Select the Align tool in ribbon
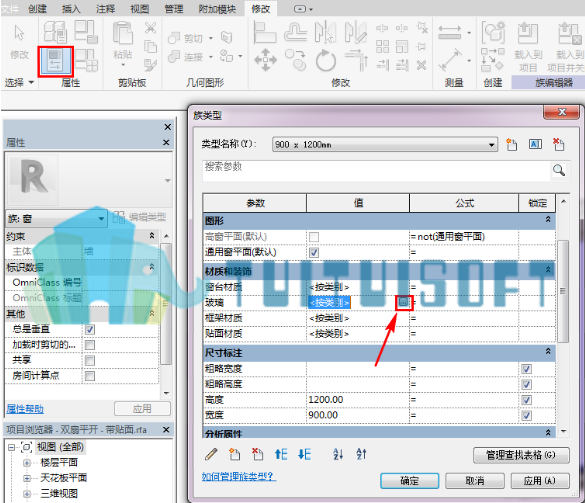 265,32
